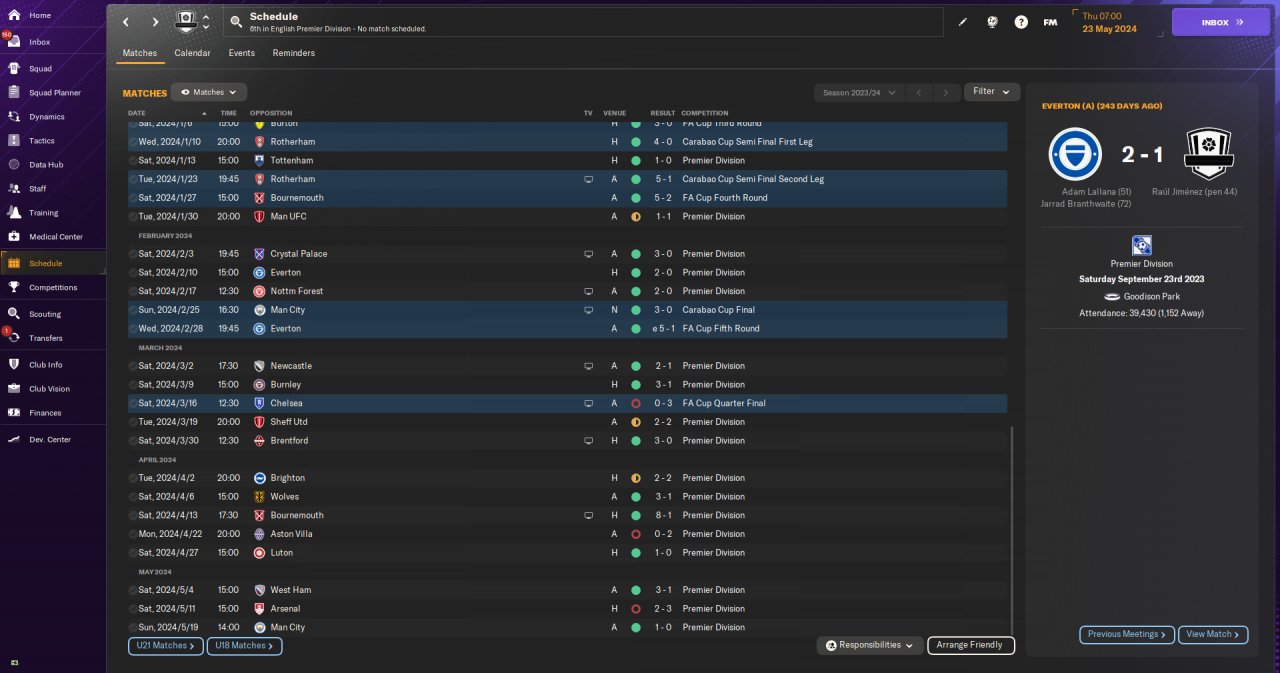Click the club switcher up/down arrows
This screenshot has width=1280, height=673.
206,22
